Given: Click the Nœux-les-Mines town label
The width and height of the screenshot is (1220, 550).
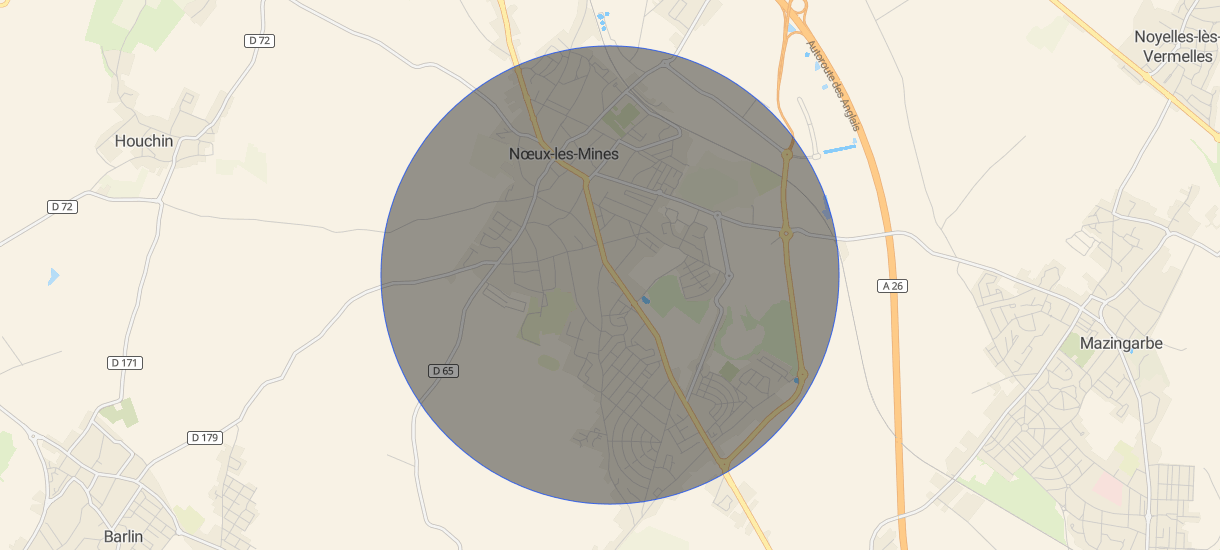Looking at the screenshot, I should point(564,154).
